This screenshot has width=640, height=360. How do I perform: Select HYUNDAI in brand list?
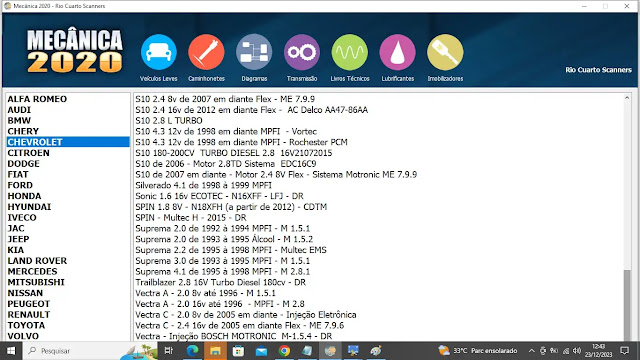pos(68,207)
